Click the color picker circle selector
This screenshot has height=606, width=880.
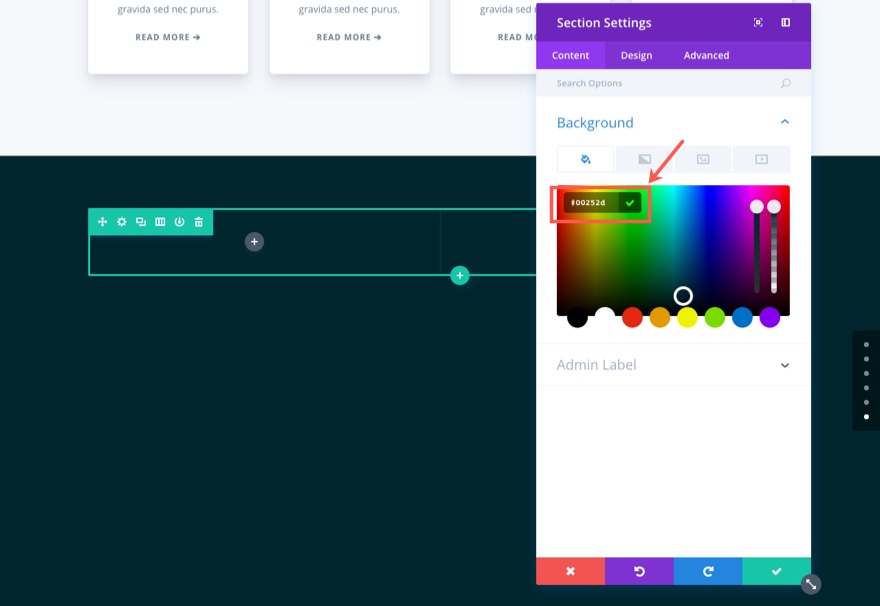(x=683, y=296)
